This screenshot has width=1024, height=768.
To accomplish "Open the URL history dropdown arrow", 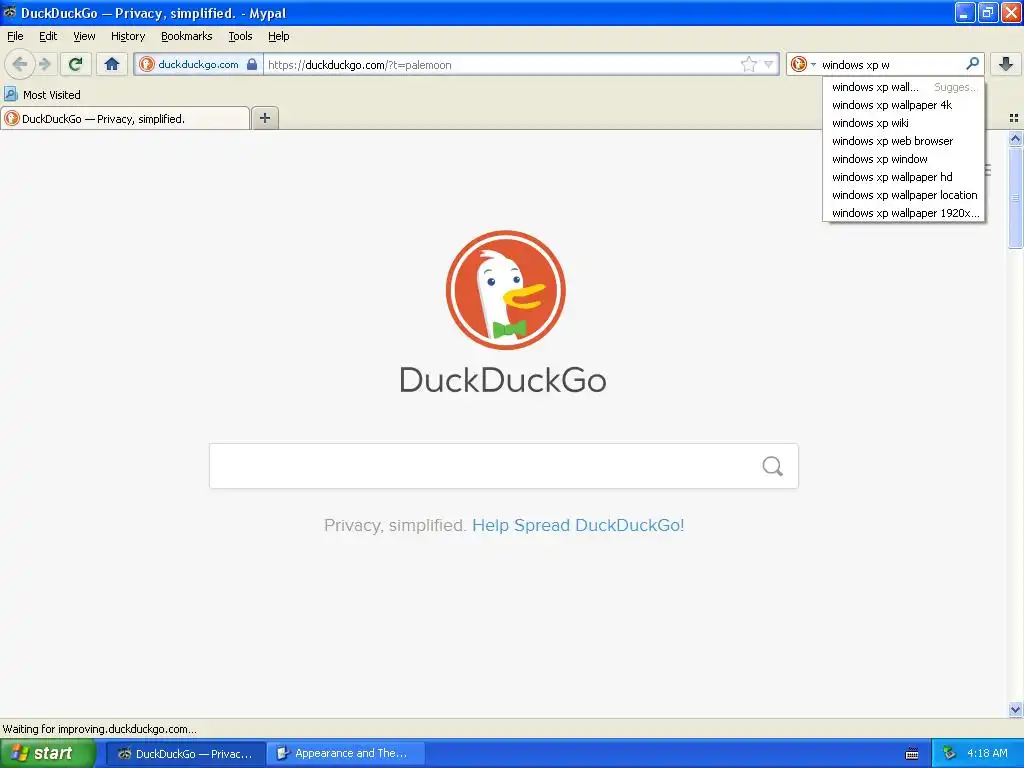I will pyautogui.click(x=769, y=64).
